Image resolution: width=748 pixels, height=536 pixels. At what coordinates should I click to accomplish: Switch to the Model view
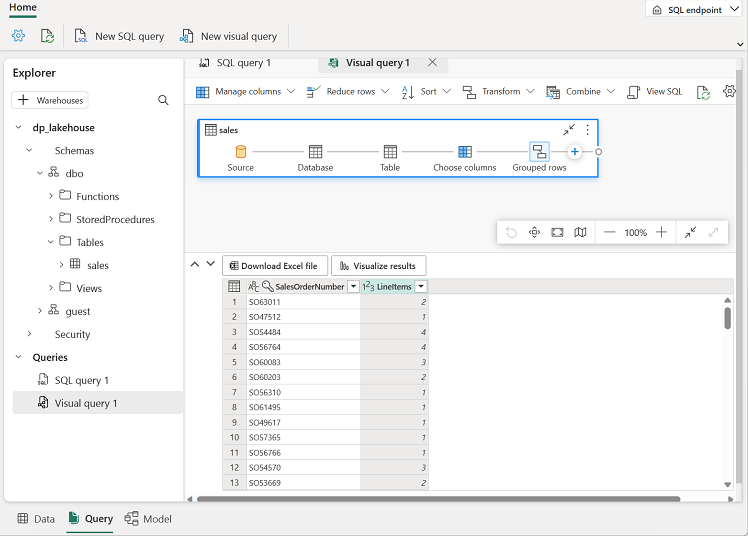pyautogui.click(x=148, y=519)
